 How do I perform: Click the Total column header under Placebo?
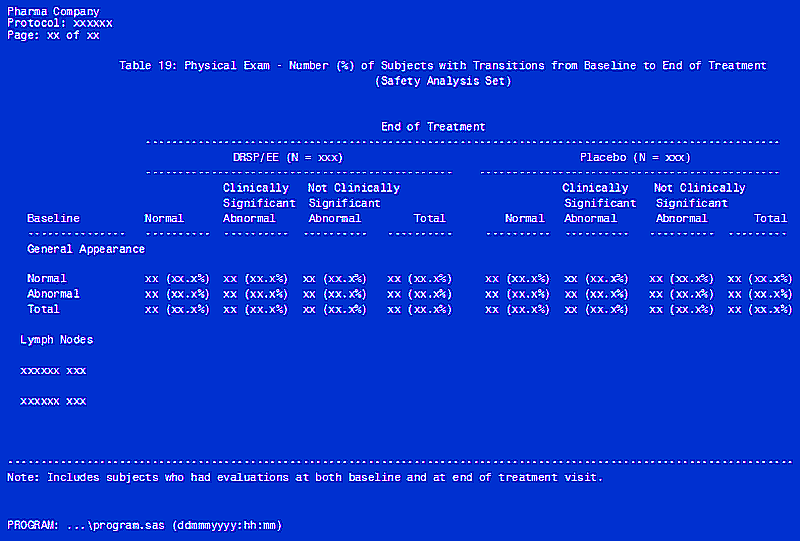[770, 218]
